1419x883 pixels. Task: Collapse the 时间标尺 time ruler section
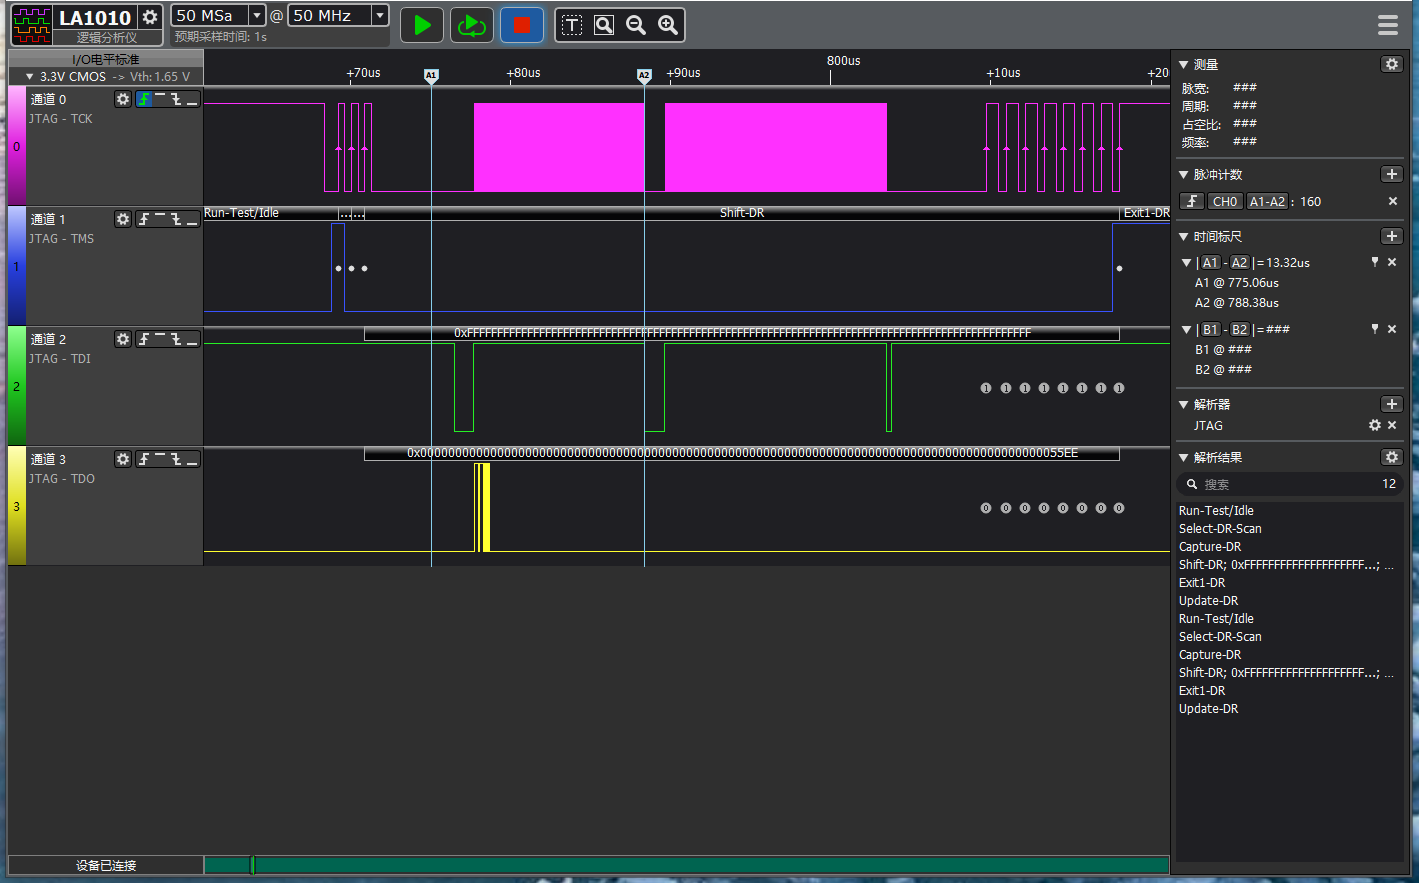click(x=1184, y=236)
